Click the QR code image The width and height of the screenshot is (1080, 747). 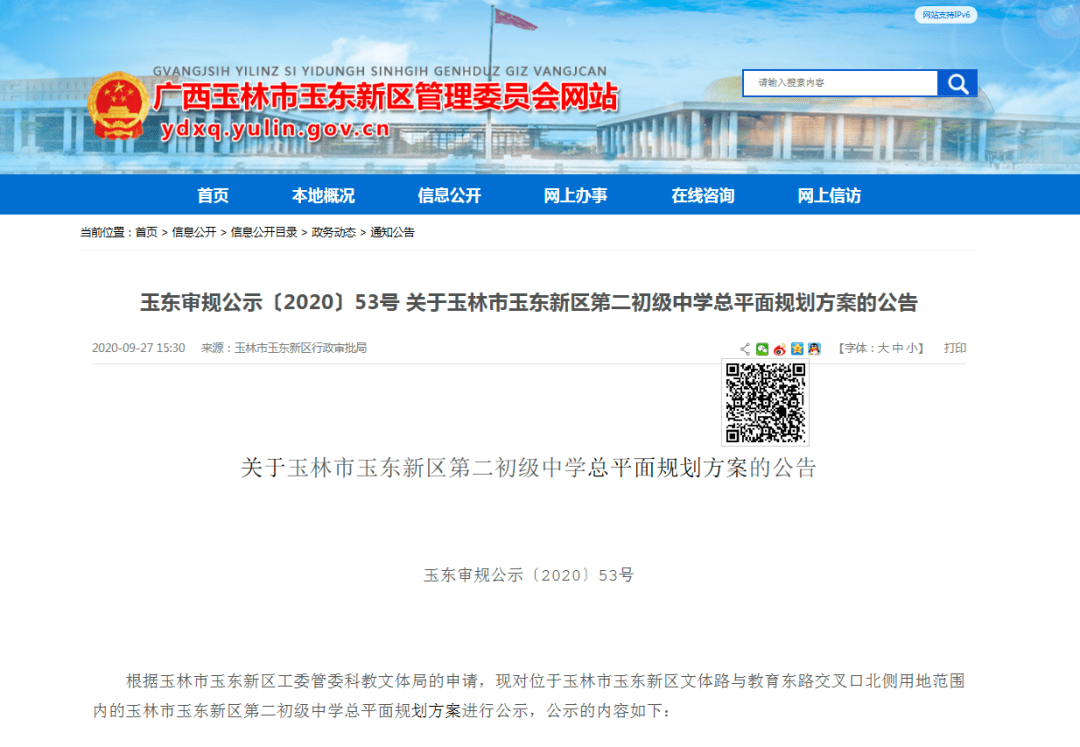click(x=765, y=403)
